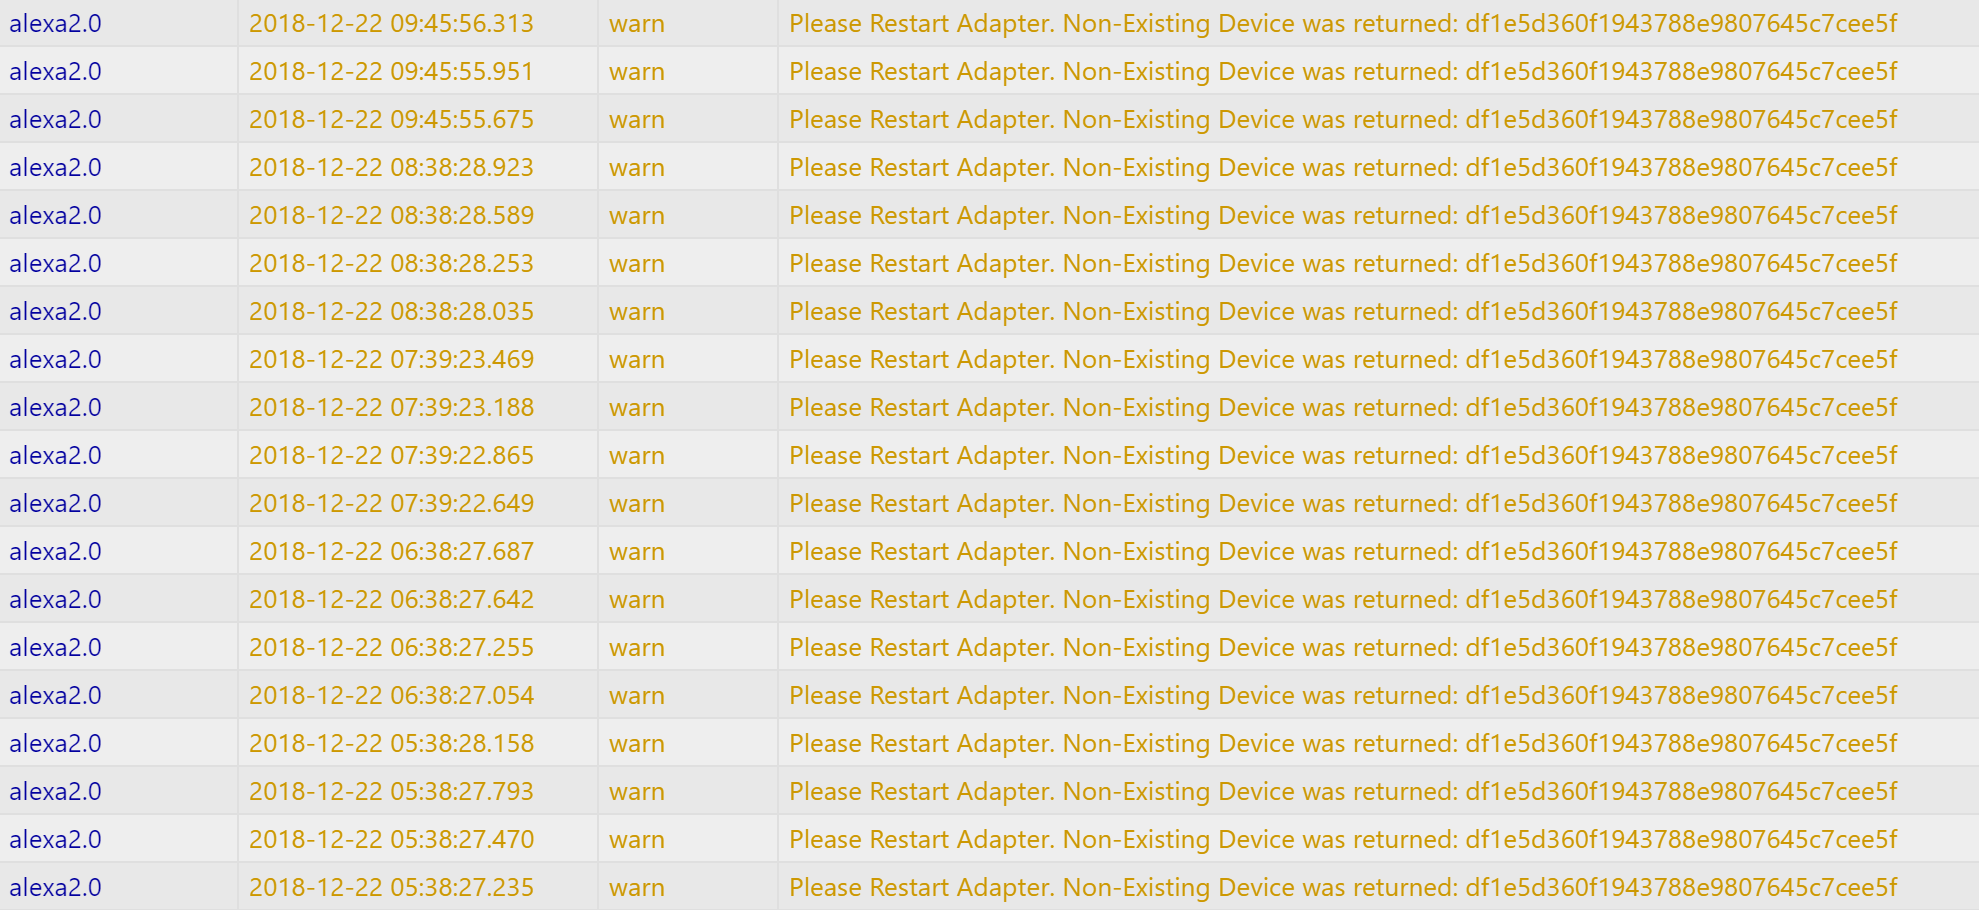Click the device ID message at 05:38:27.235

click(x=1343, y=887)
